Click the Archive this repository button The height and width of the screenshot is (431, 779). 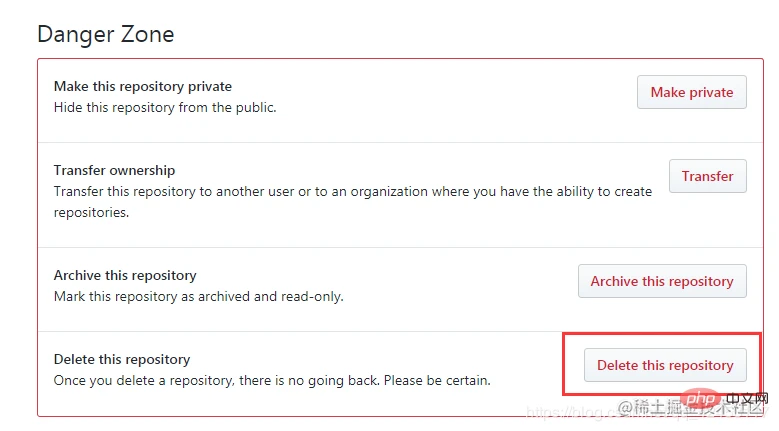[x=662, y=281]
